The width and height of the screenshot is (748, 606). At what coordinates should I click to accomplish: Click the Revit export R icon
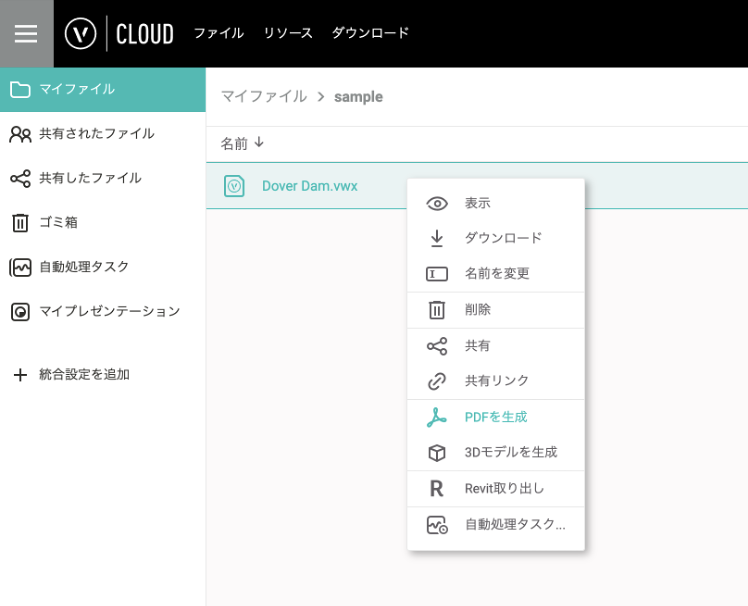point(437,489)
